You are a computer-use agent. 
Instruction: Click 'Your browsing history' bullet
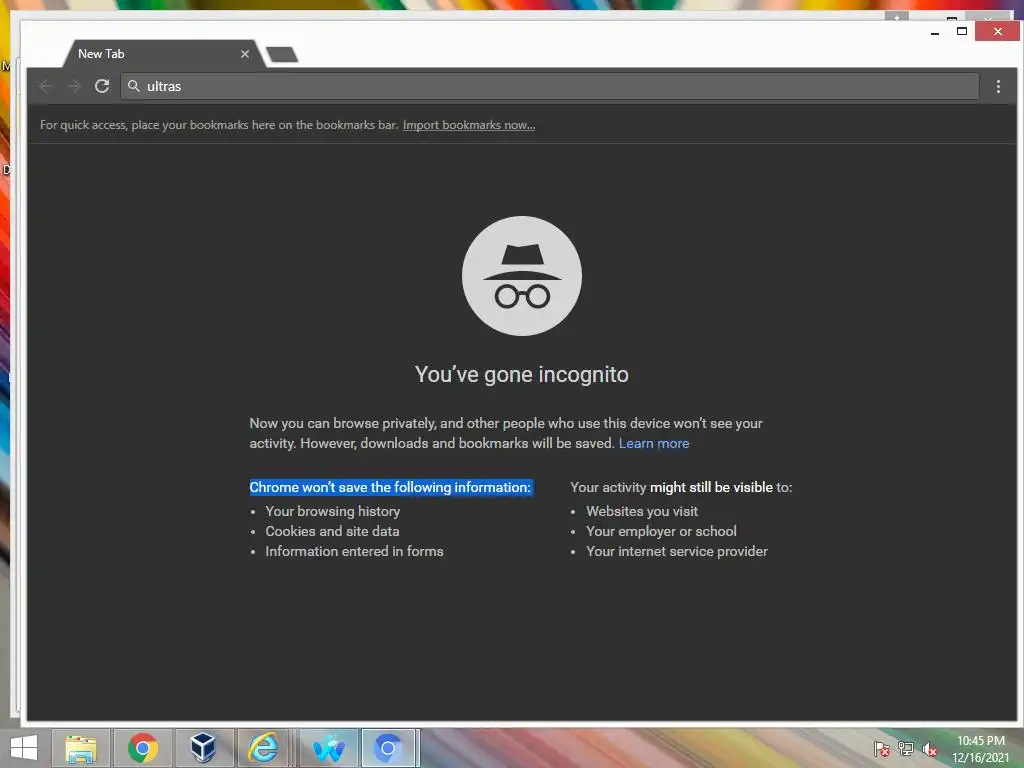tap(332, 511)
